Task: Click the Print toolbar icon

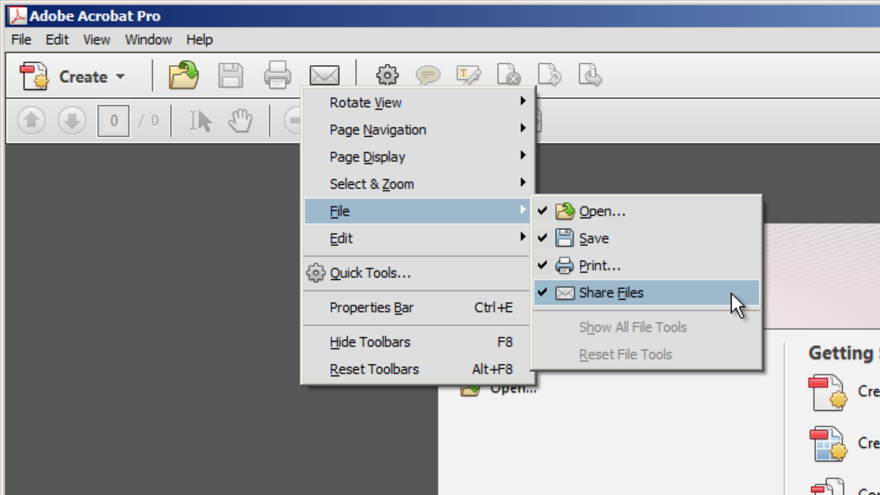Action: (277, 75)
